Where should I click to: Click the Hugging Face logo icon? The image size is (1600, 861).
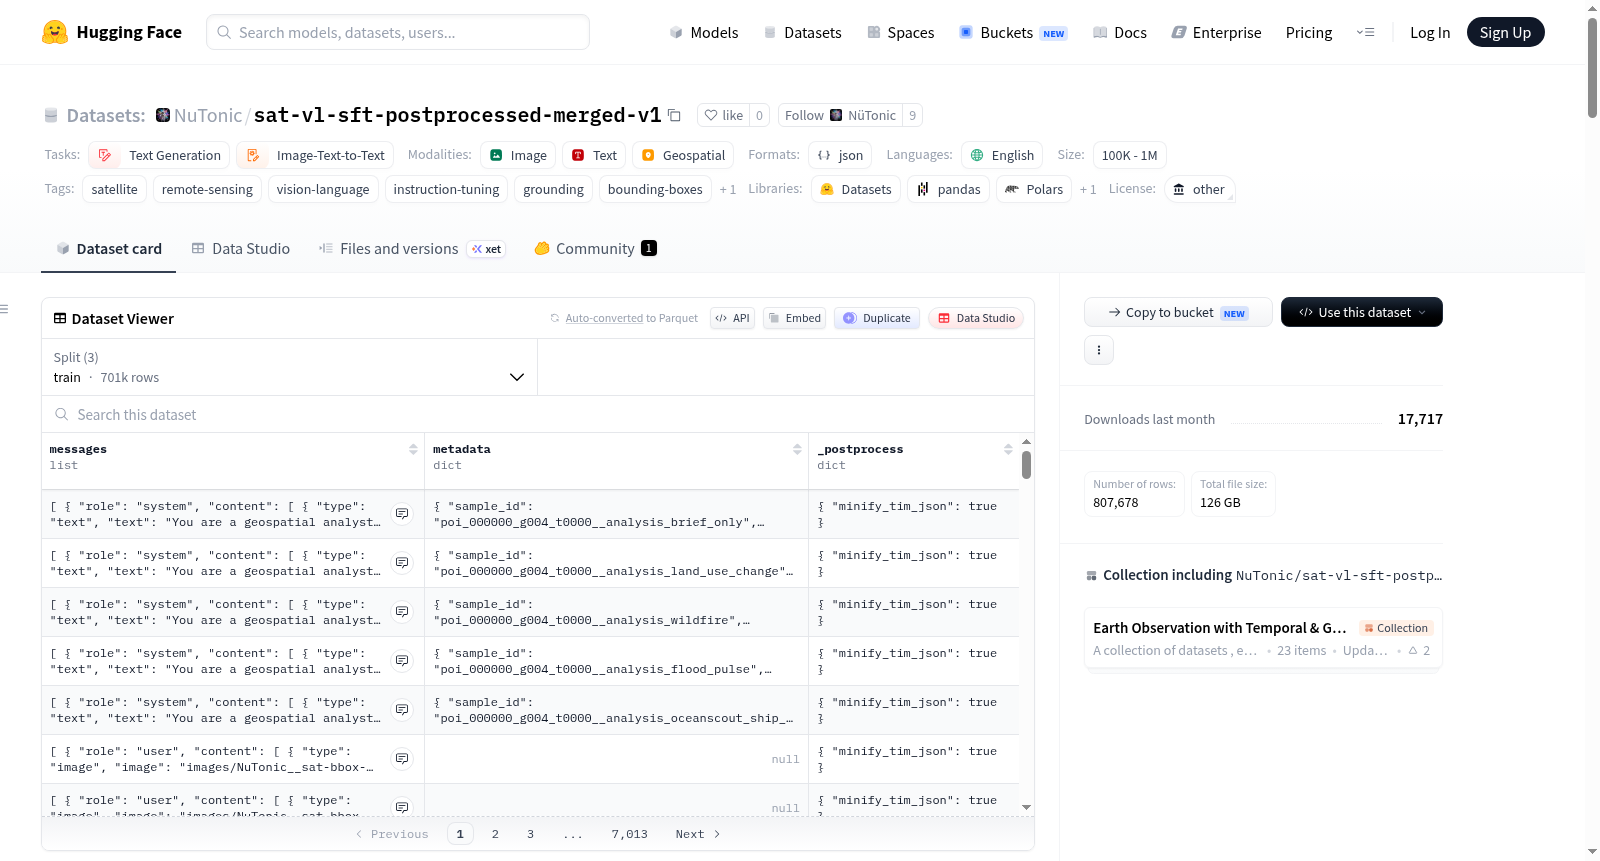pos(55,32)
